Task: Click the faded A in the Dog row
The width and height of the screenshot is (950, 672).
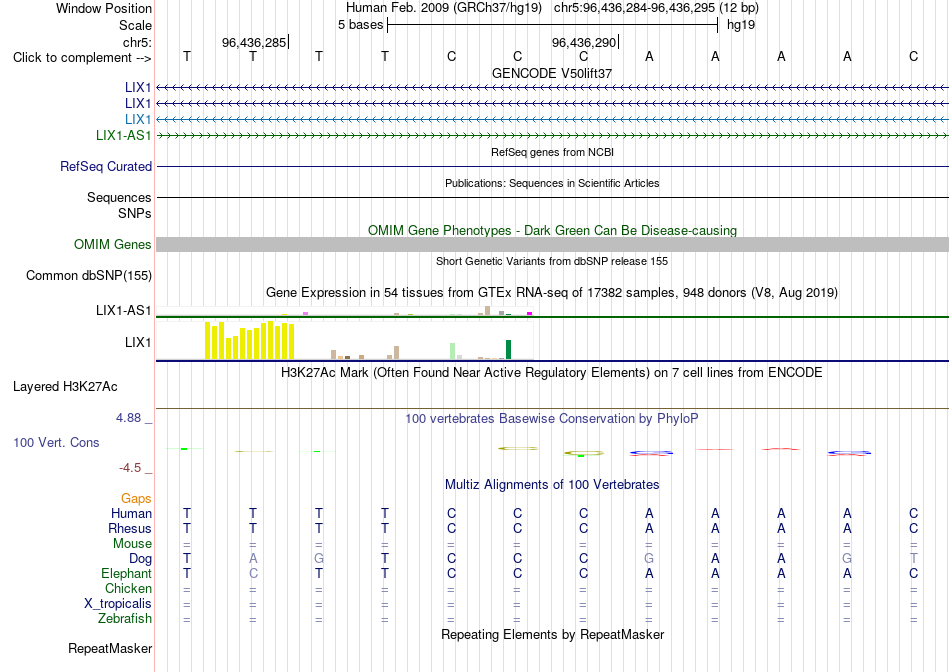Action: (x=253, y=558)
